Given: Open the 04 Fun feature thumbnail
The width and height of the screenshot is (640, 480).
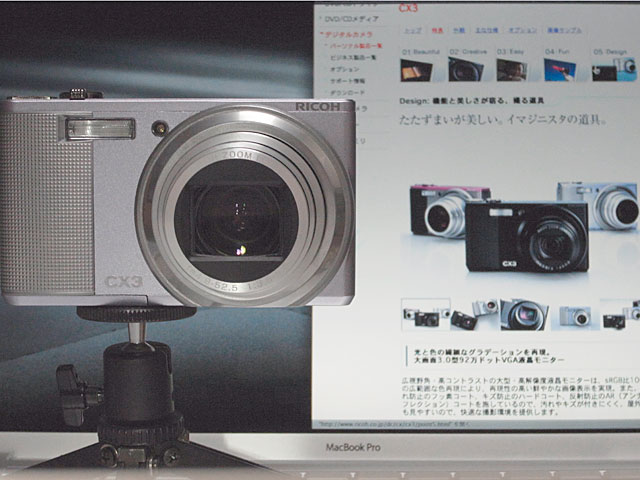Looking at the screenshot, I should (560, 70).
